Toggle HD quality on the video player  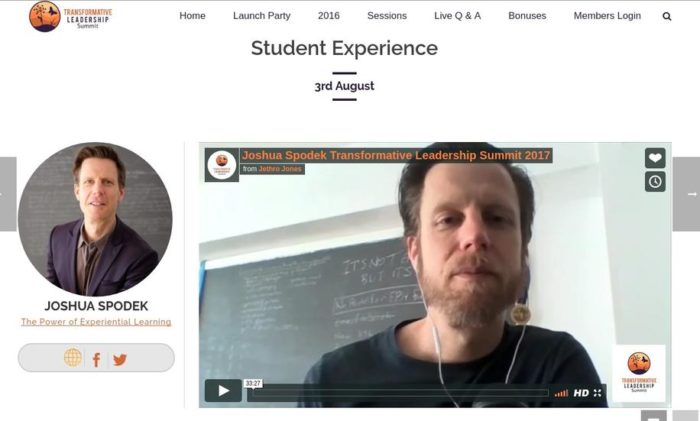coord(581,393)
